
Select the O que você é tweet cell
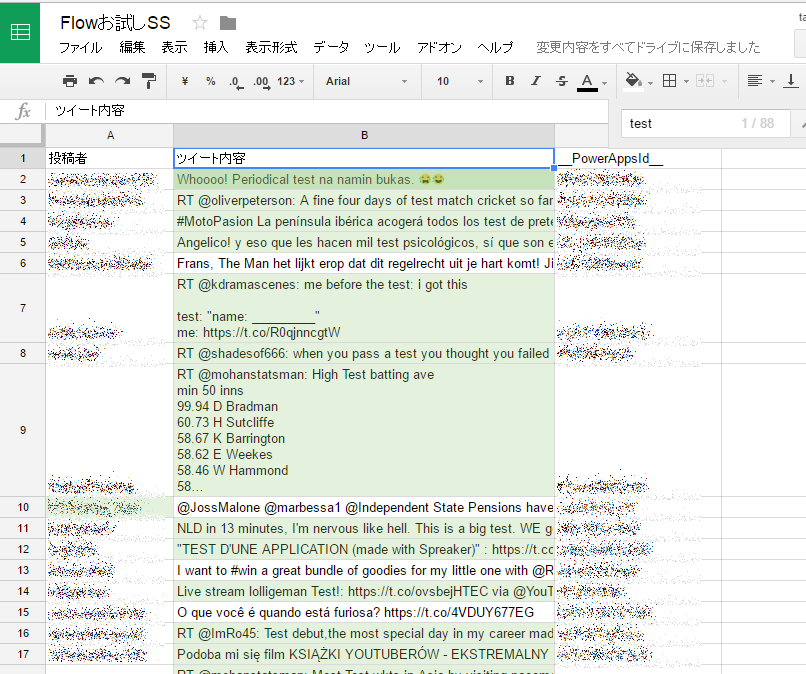coord(364,612)
